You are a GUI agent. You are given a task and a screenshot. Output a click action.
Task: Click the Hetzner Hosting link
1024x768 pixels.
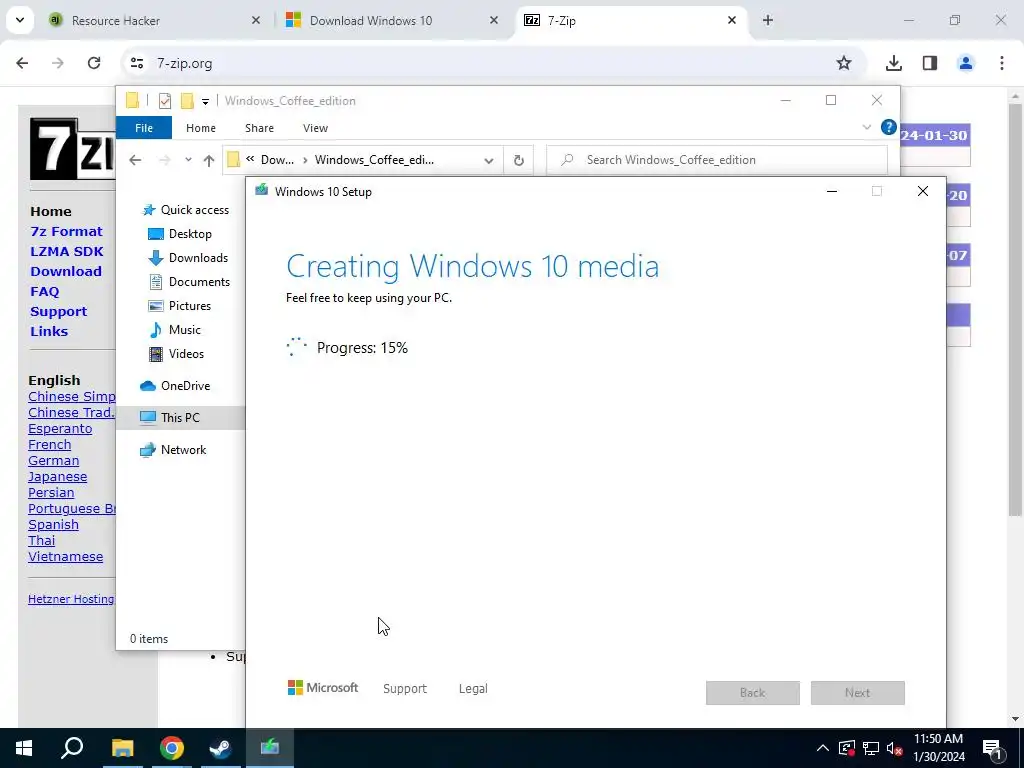tap(71, 599)
